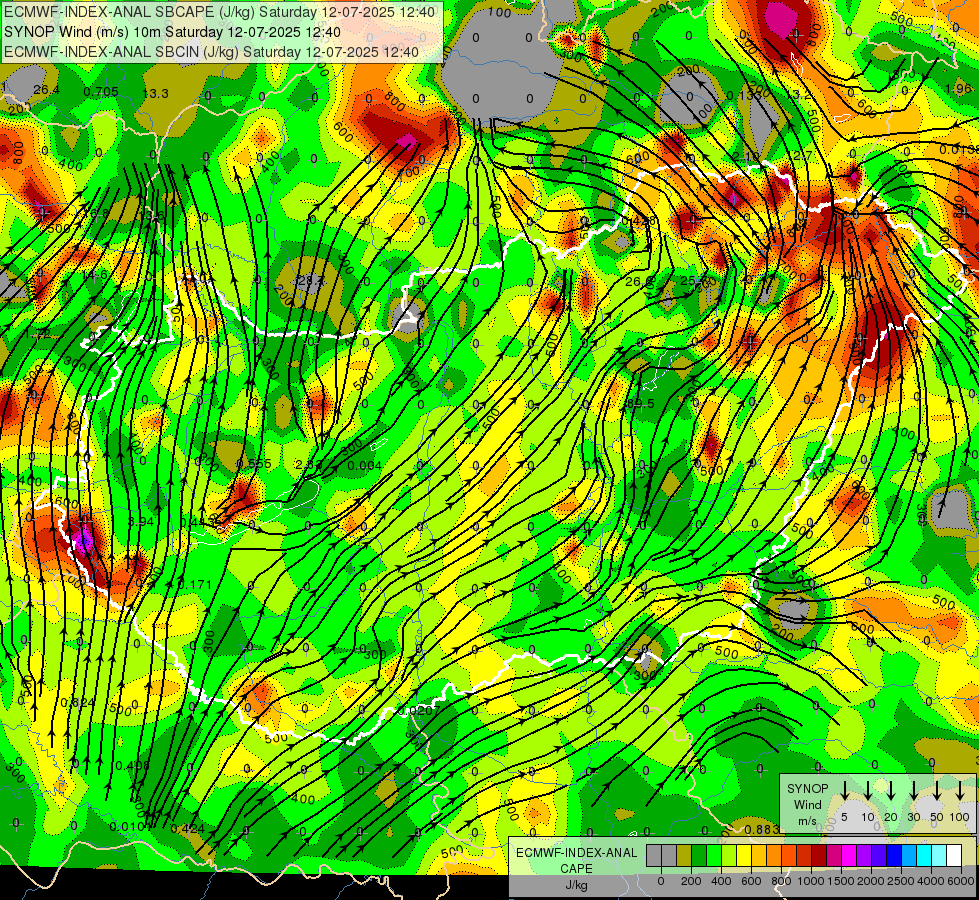Select the yellow swatch in the CAPE legend
This screenshot has width=979, height=900.
(x=744, y=856)
